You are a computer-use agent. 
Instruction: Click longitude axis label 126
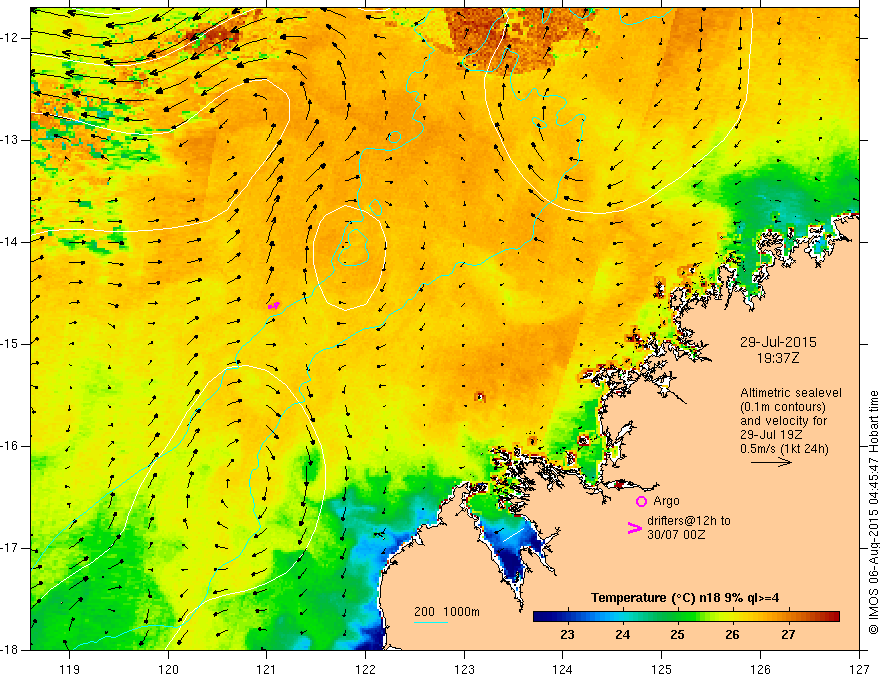coord(760,669)
